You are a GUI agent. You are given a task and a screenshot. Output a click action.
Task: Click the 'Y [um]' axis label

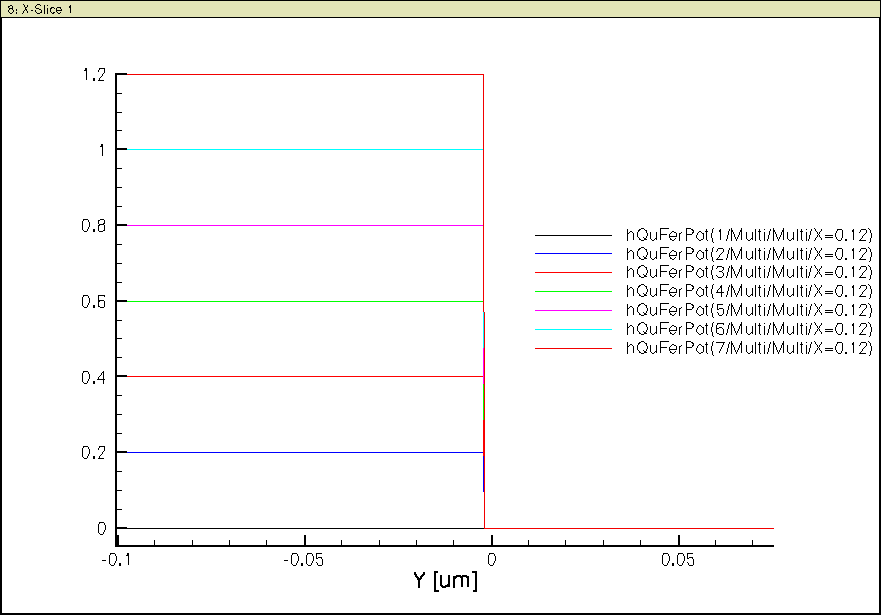click(x=446, y=580)
